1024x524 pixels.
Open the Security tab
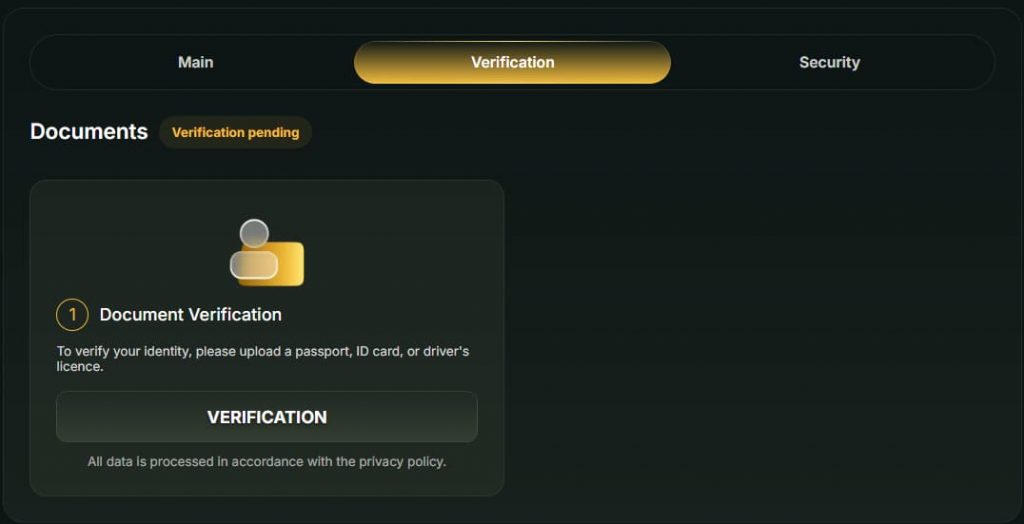coord(829,63)
